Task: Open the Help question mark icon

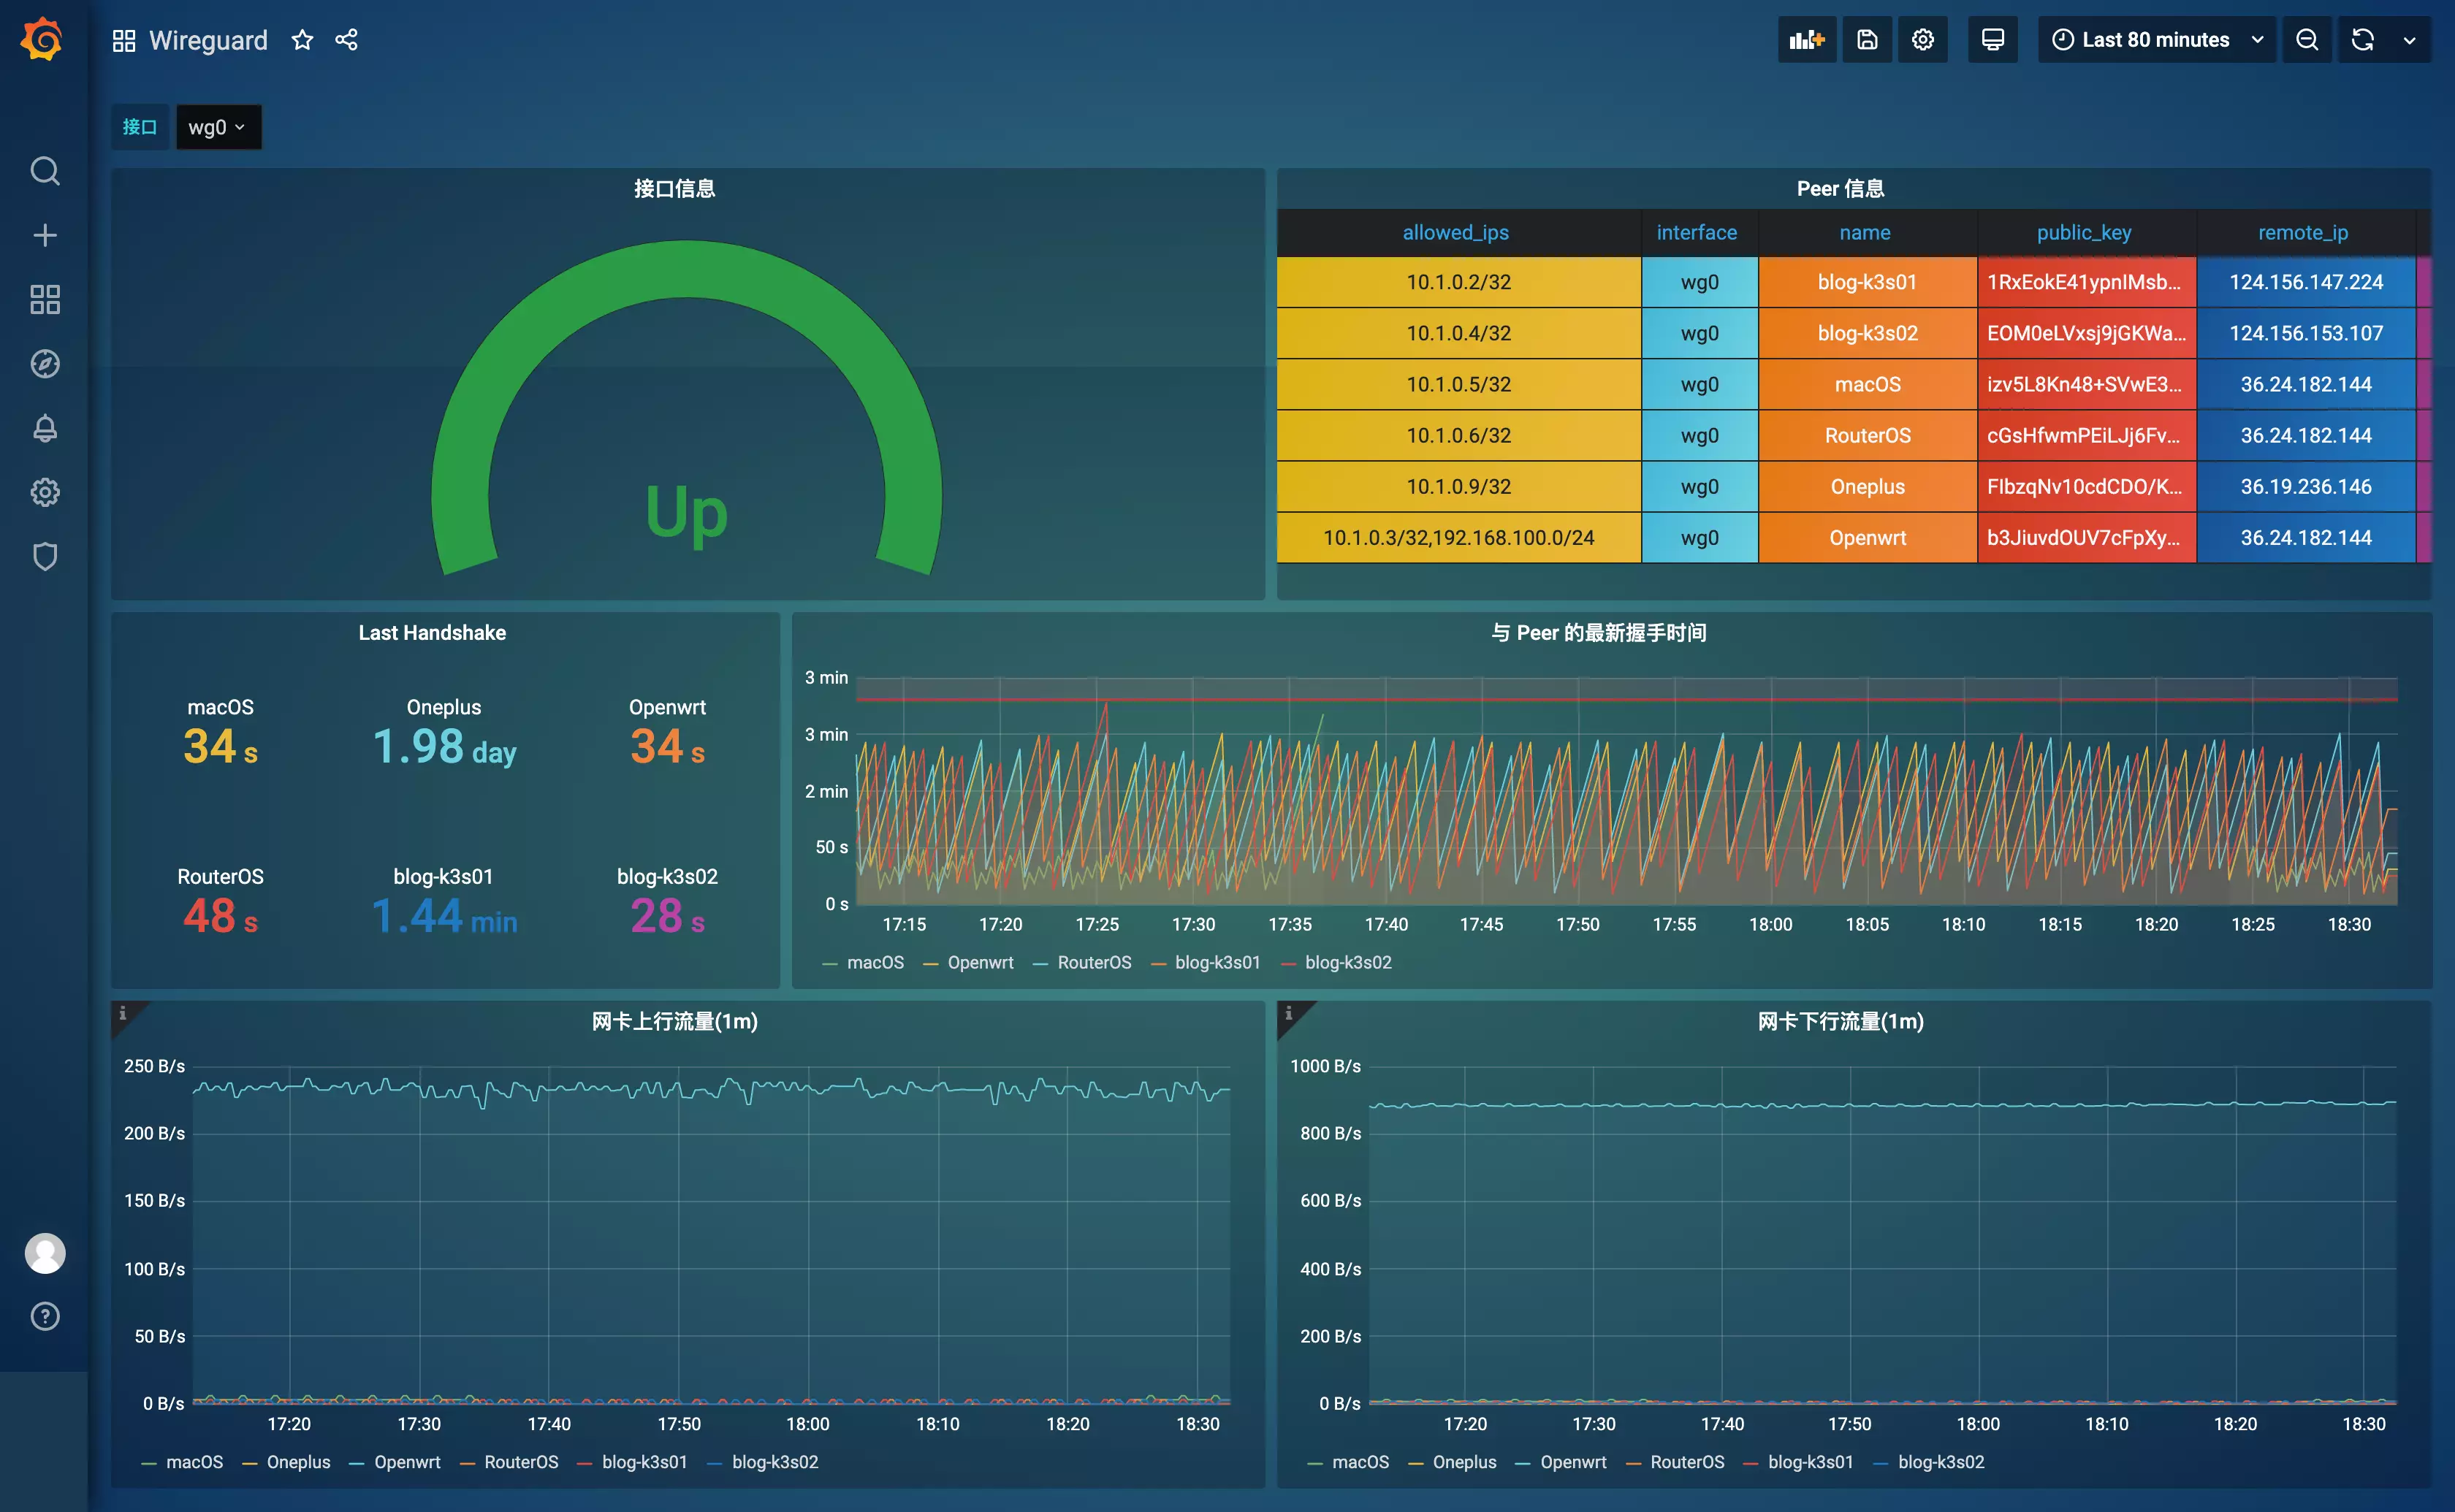Action: [45, 1316]
